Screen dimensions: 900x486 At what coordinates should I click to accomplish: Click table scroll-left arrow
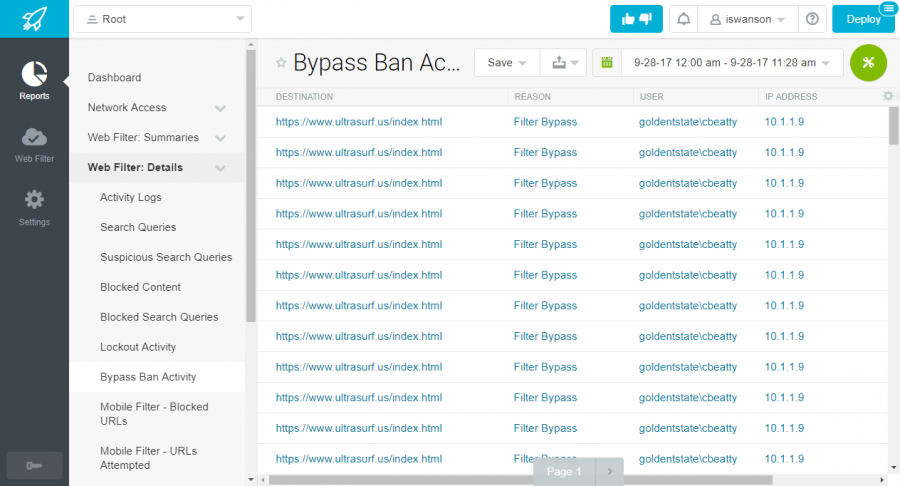point(263,480)
